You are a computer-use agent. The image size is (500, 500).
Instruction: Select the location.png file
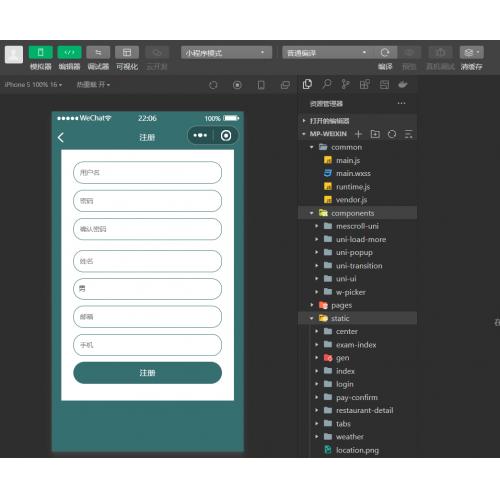[358, 450]
